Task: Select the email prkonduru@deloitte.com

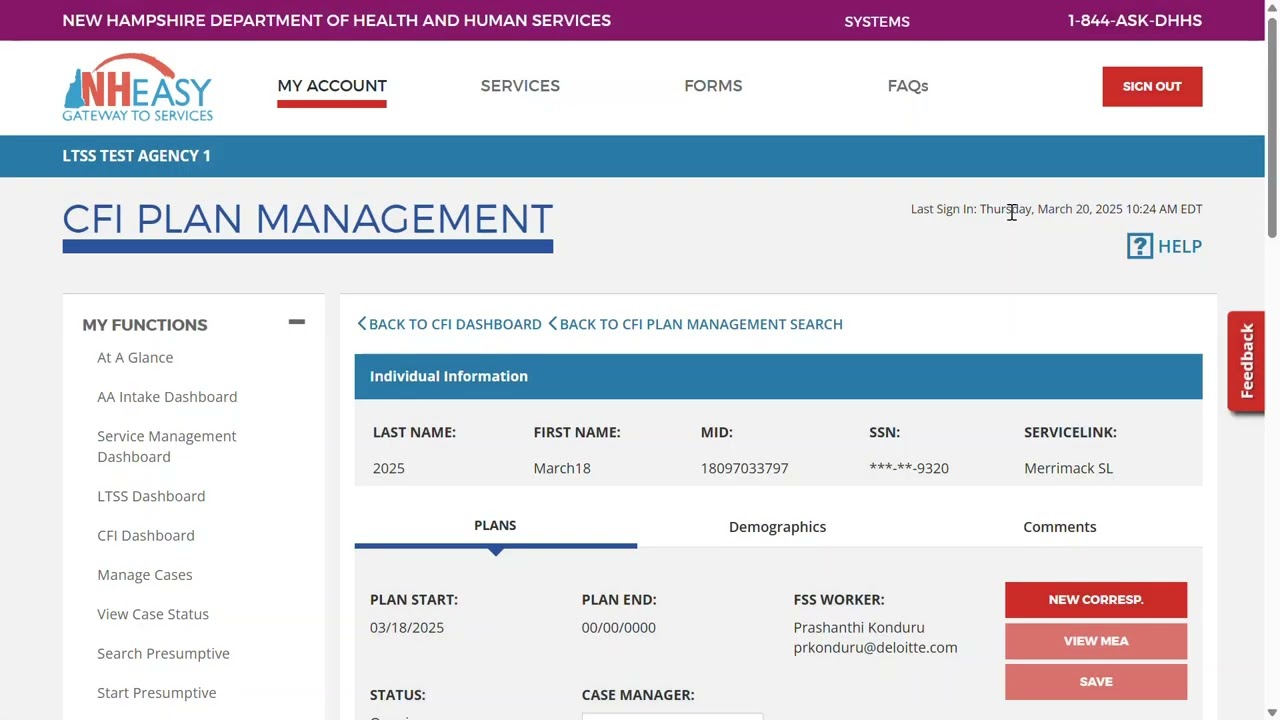Action: [x=875, y=648]
